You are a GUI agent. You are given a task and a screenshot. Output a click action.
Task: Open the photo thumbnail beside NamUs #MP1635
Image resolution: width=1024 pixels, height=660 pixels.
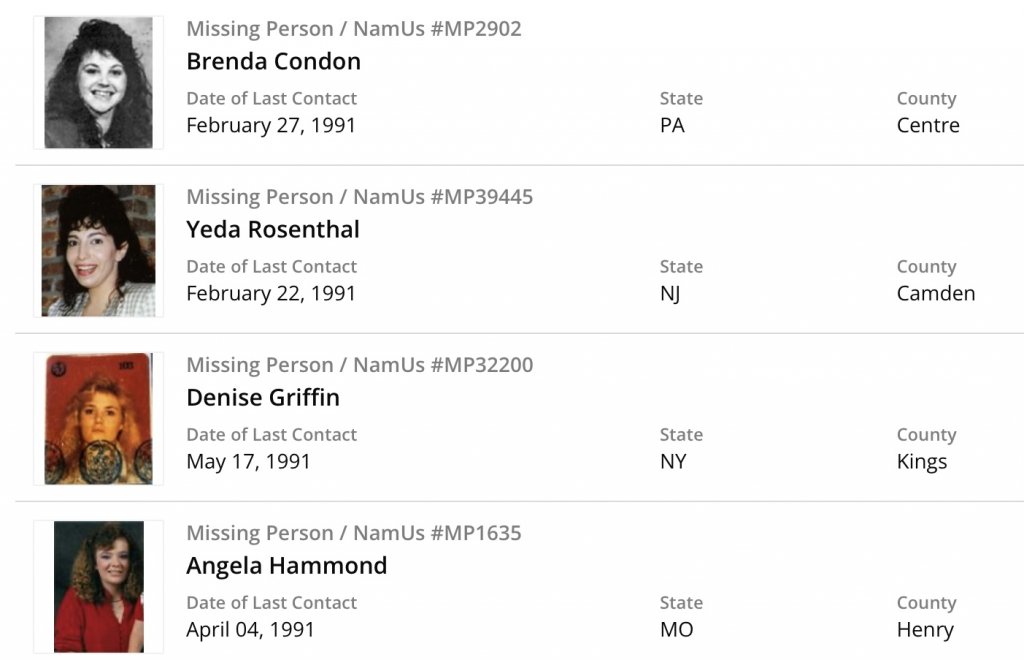(98, 587)
